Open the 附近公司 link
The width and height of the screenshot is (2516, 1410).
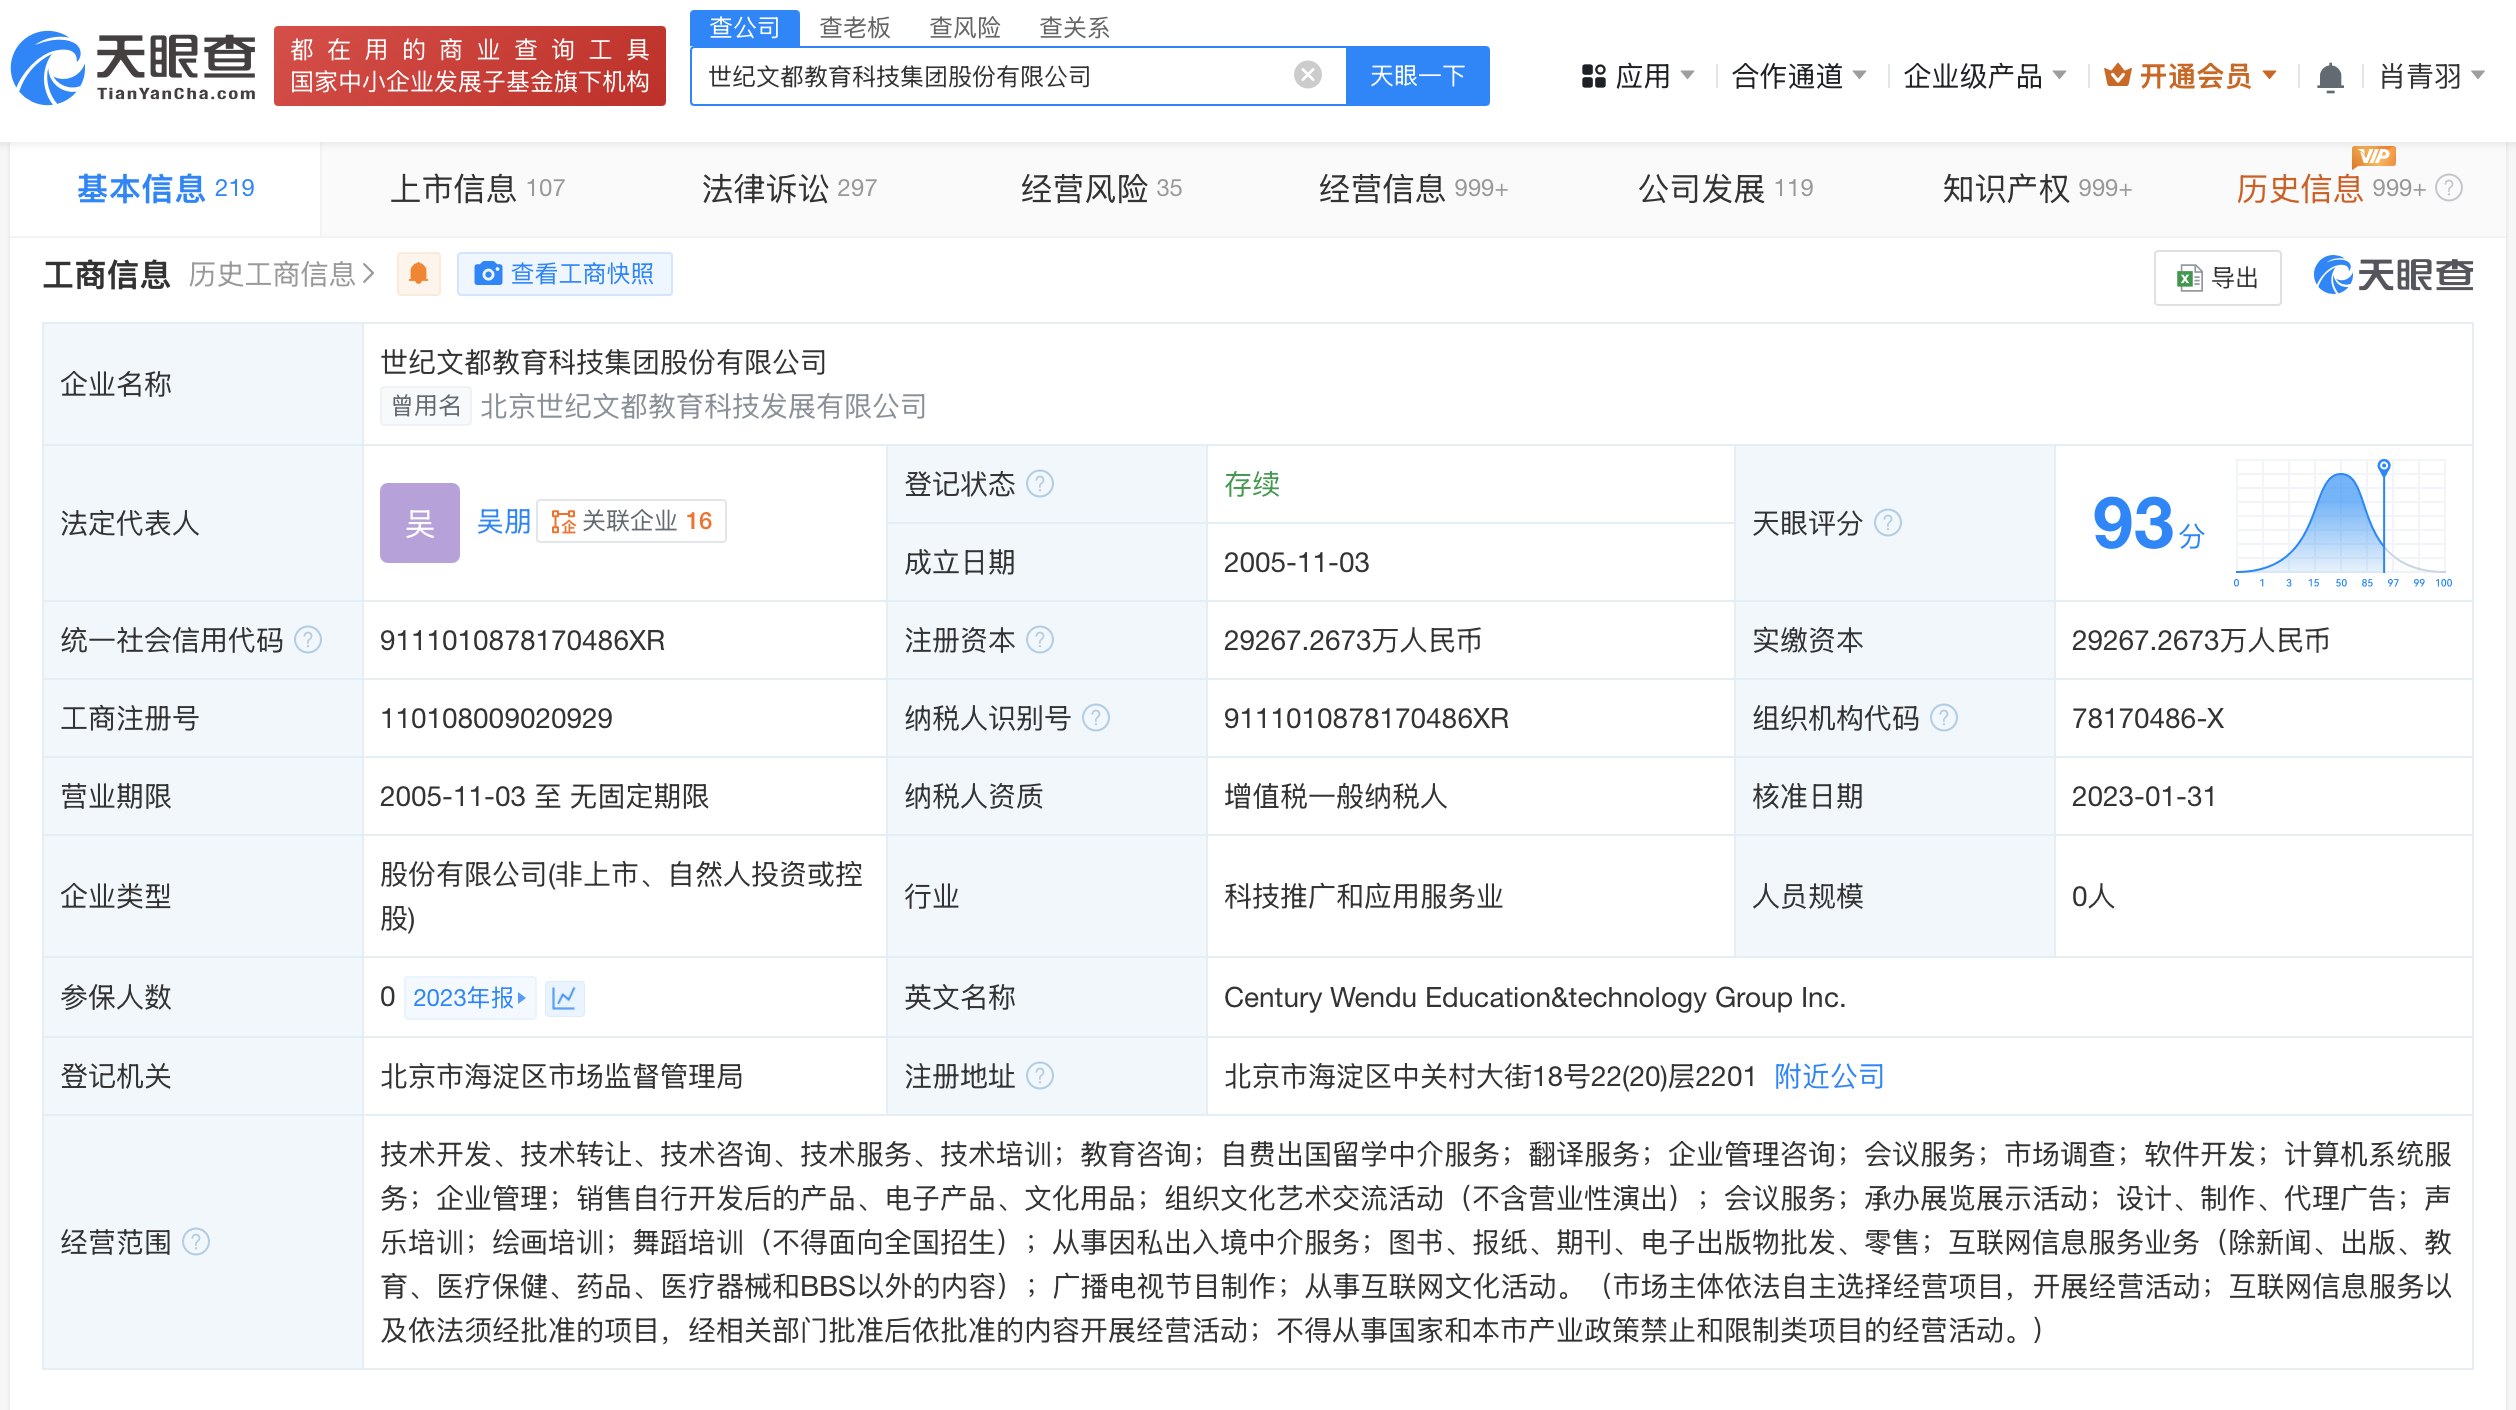(x=1829, y=1076)
